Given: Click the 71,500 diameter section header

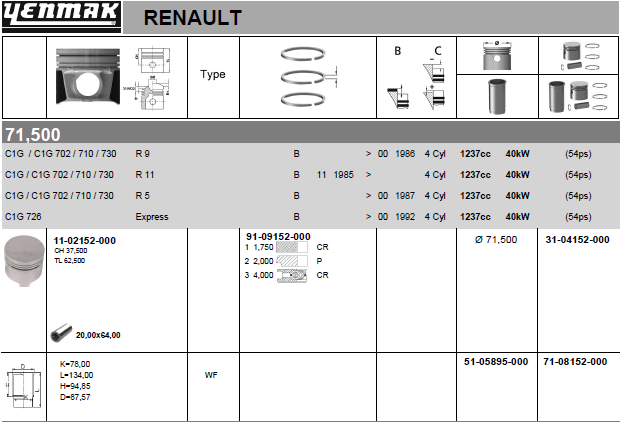Looking at the screenshot, I should 33,134.
